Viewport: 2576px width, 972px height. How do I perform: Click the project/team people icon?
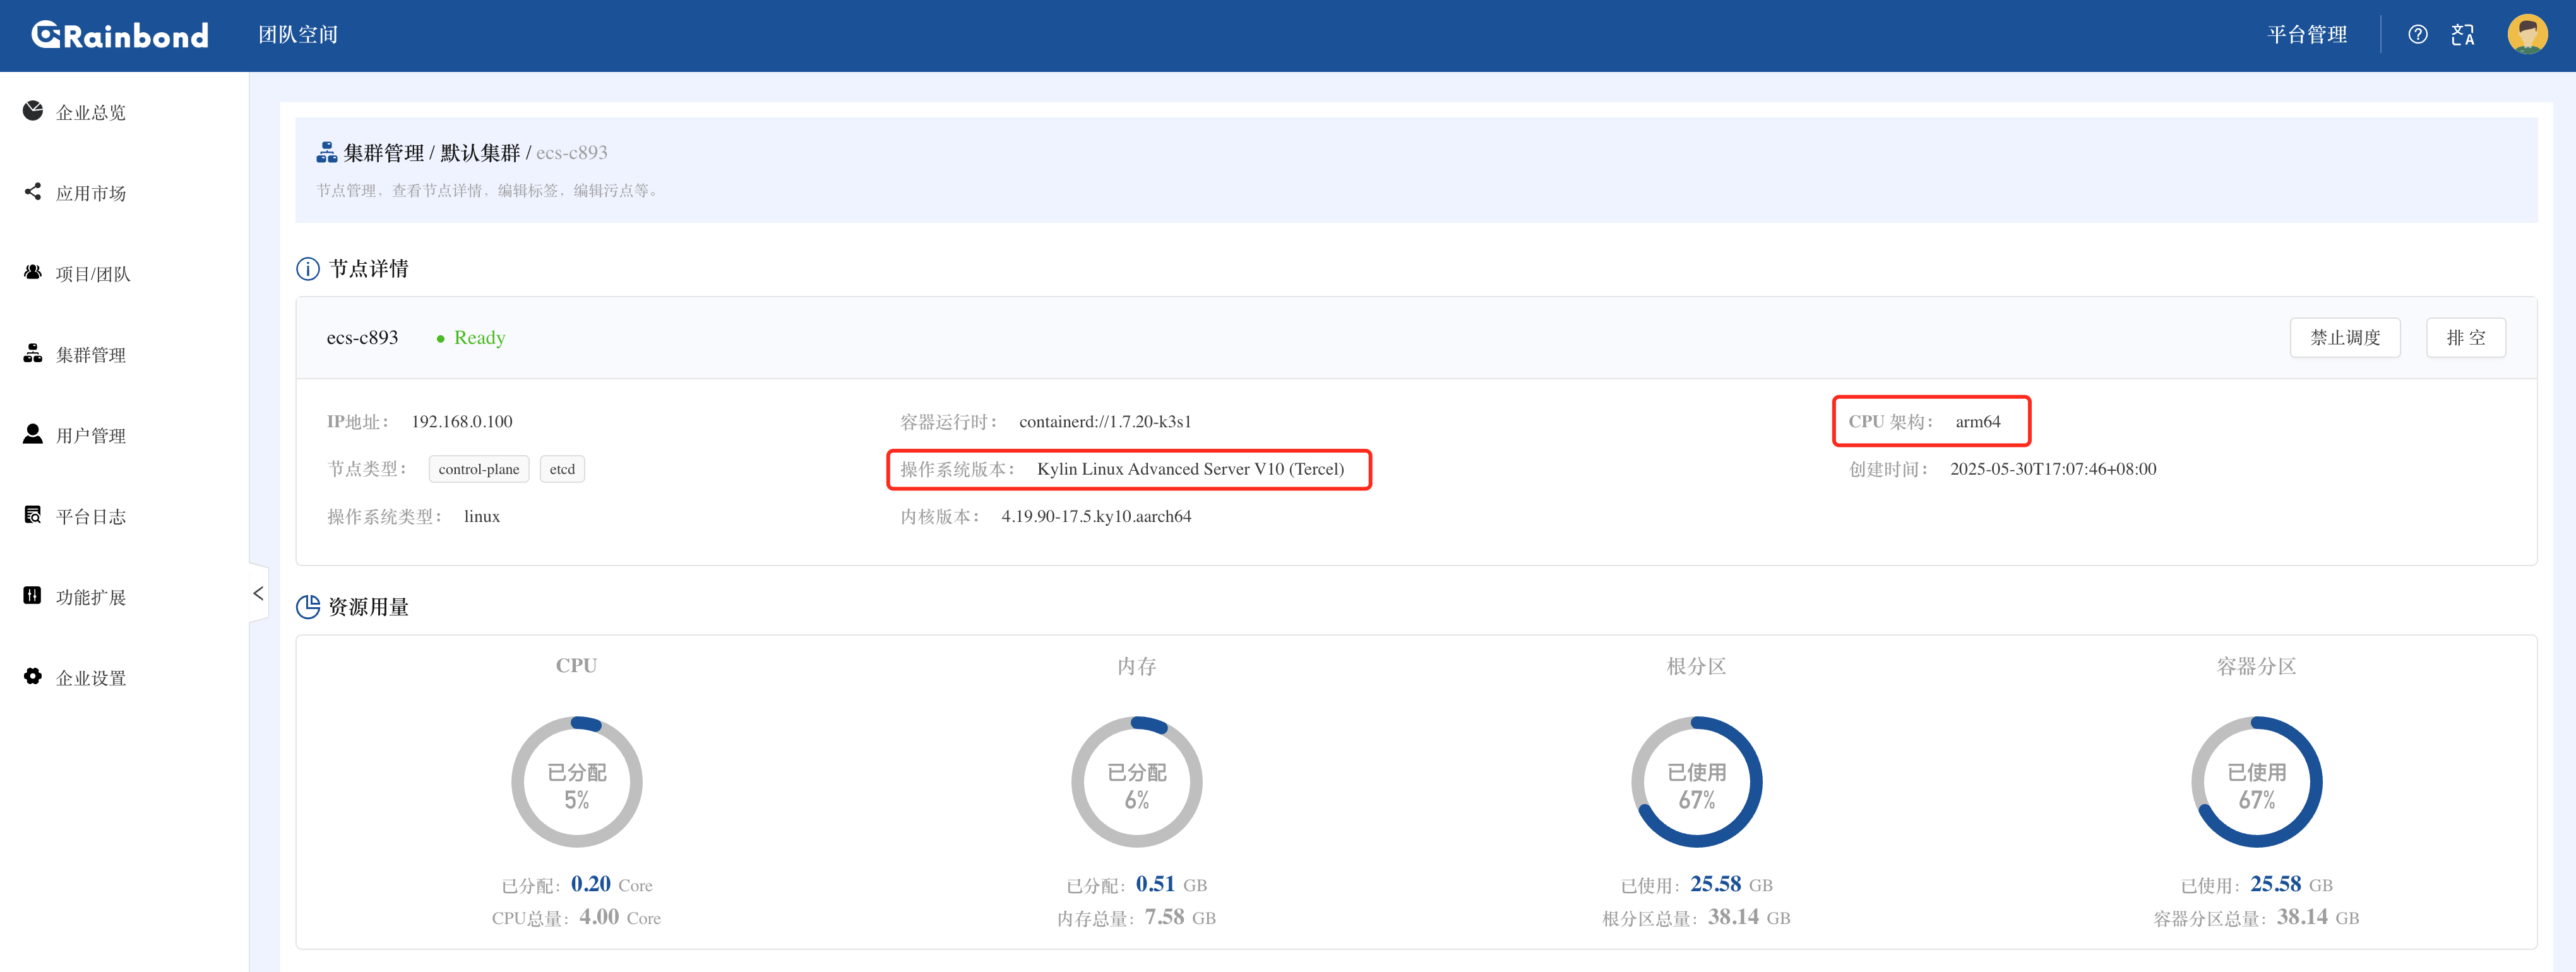(33, 272)
